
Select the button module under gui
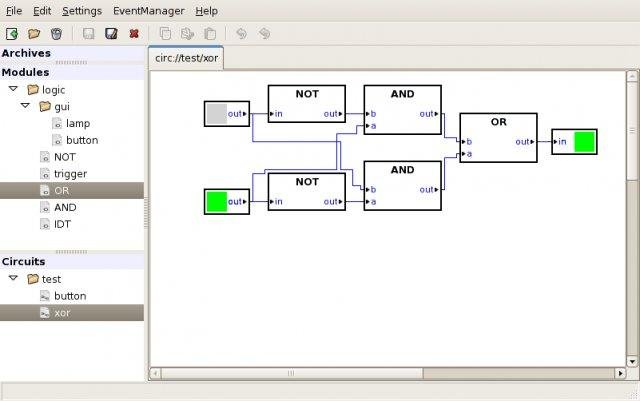(82, 140)
